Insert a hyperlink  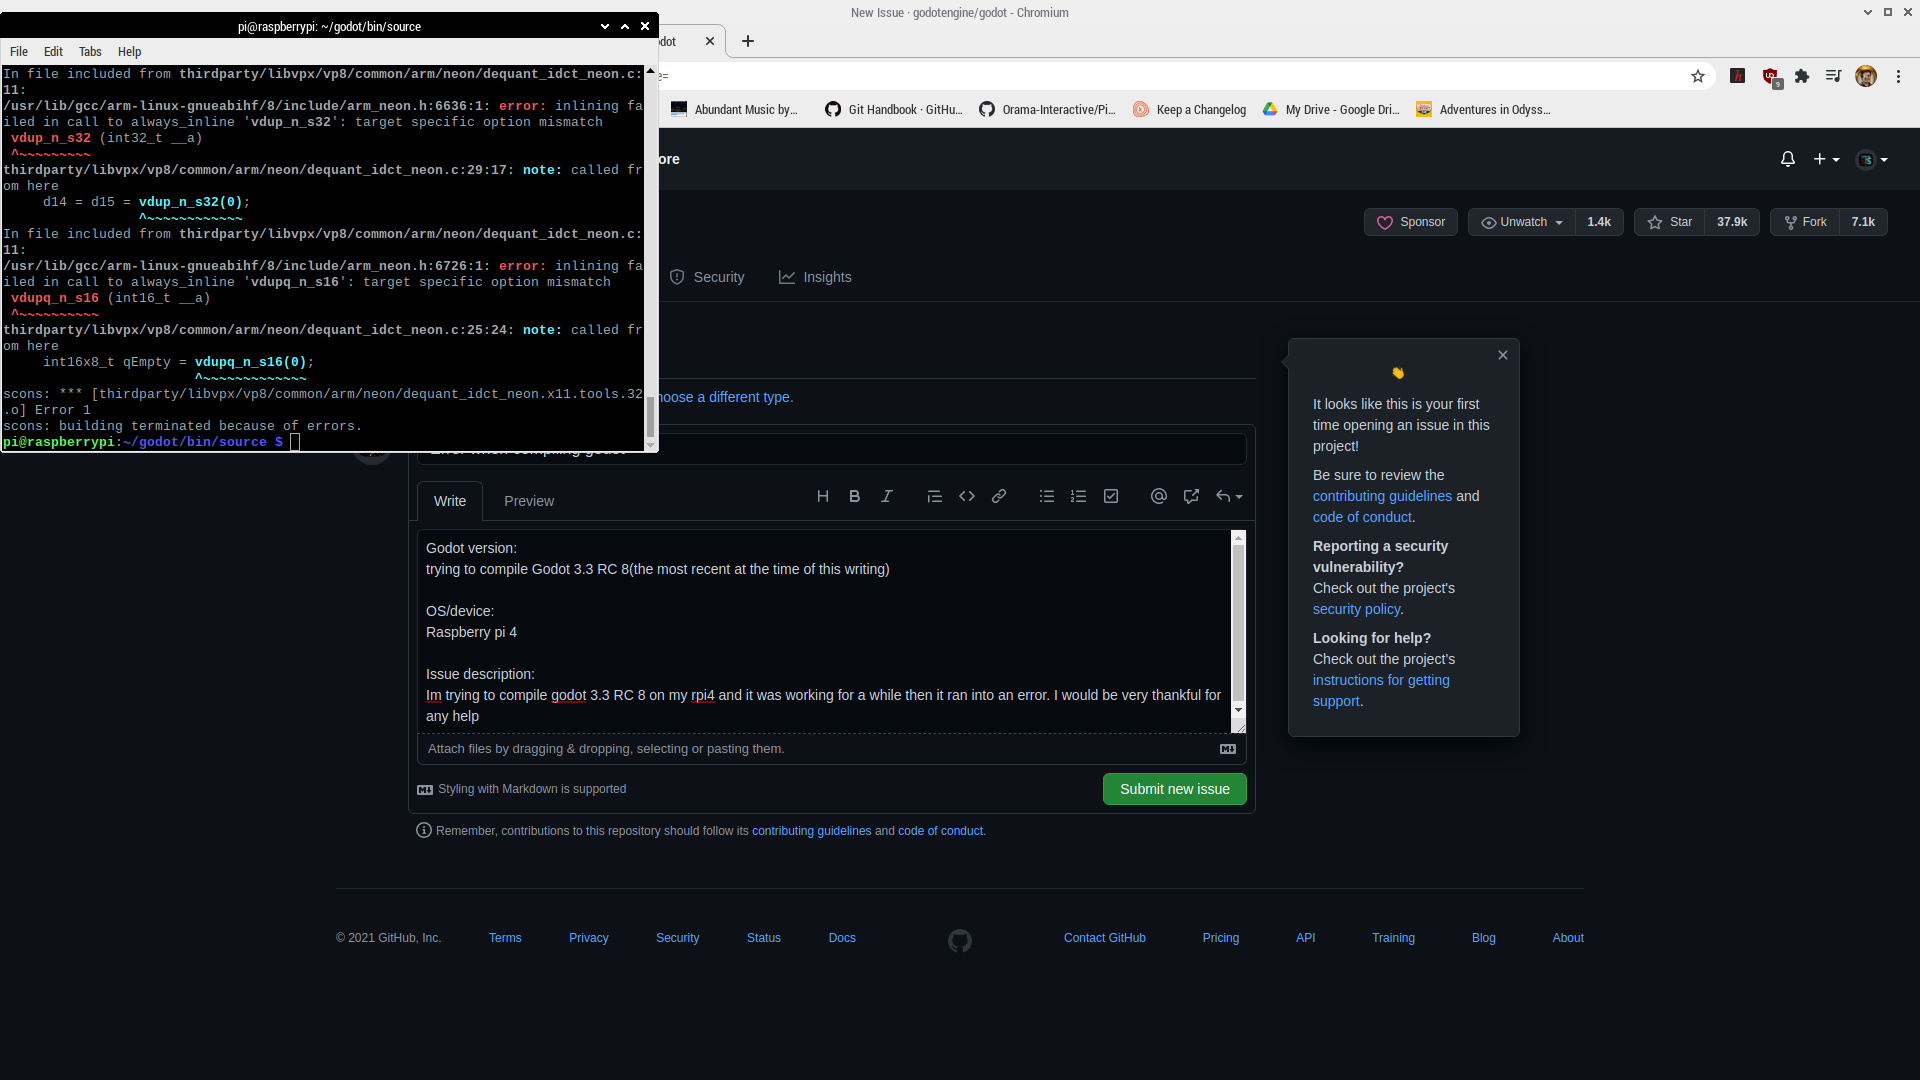(x=998, y=496)
